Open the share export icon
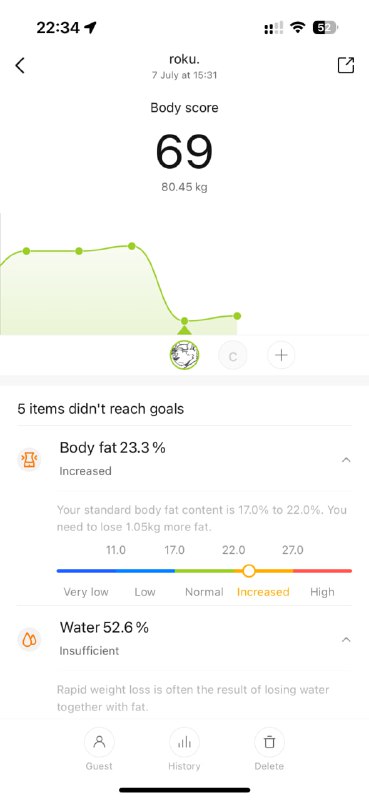This screenshot has height=800, width=369. pos(346,65)
